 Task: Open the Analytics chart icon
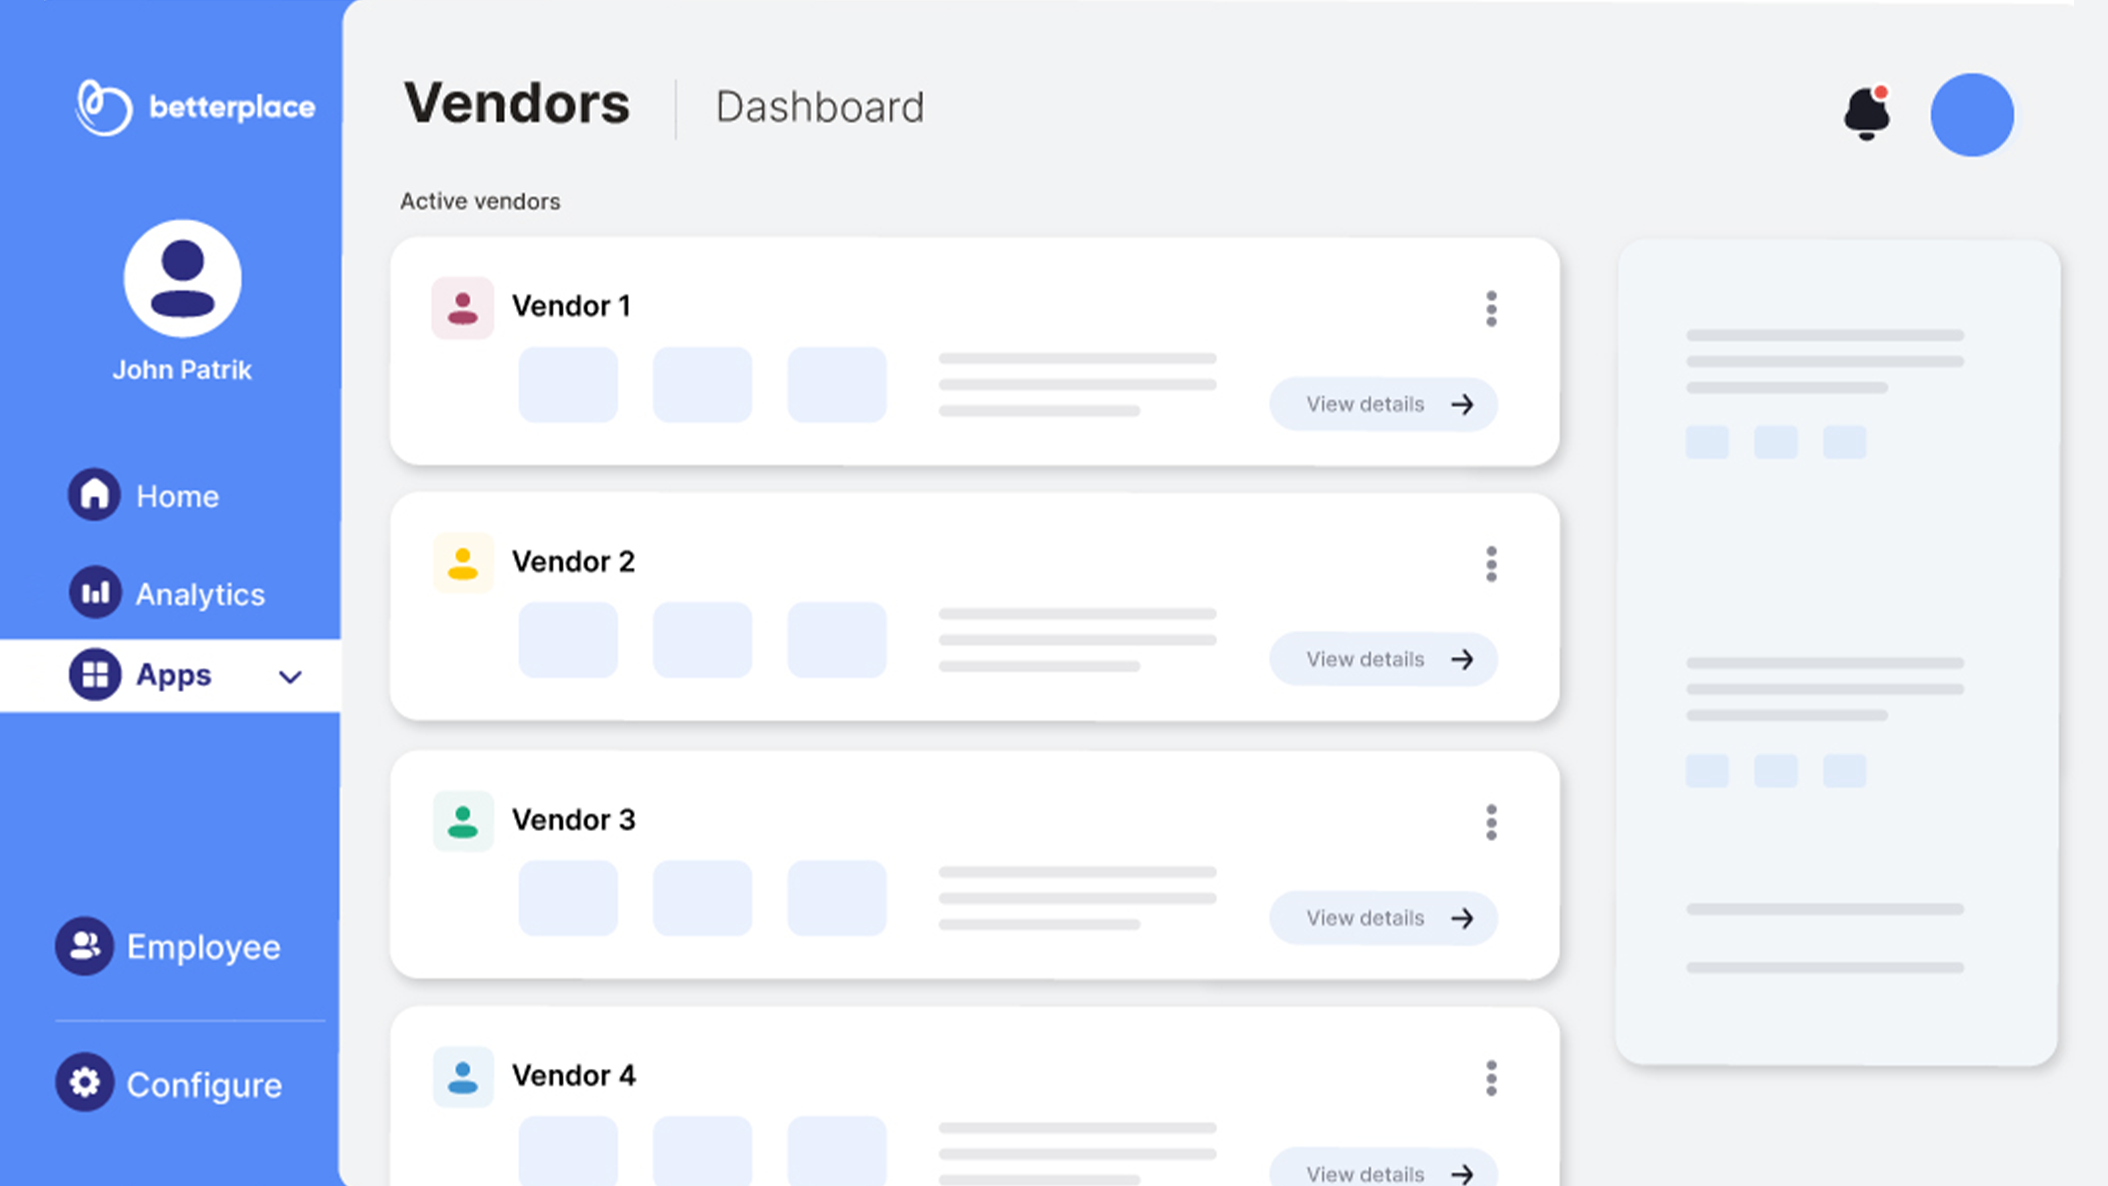95,593
